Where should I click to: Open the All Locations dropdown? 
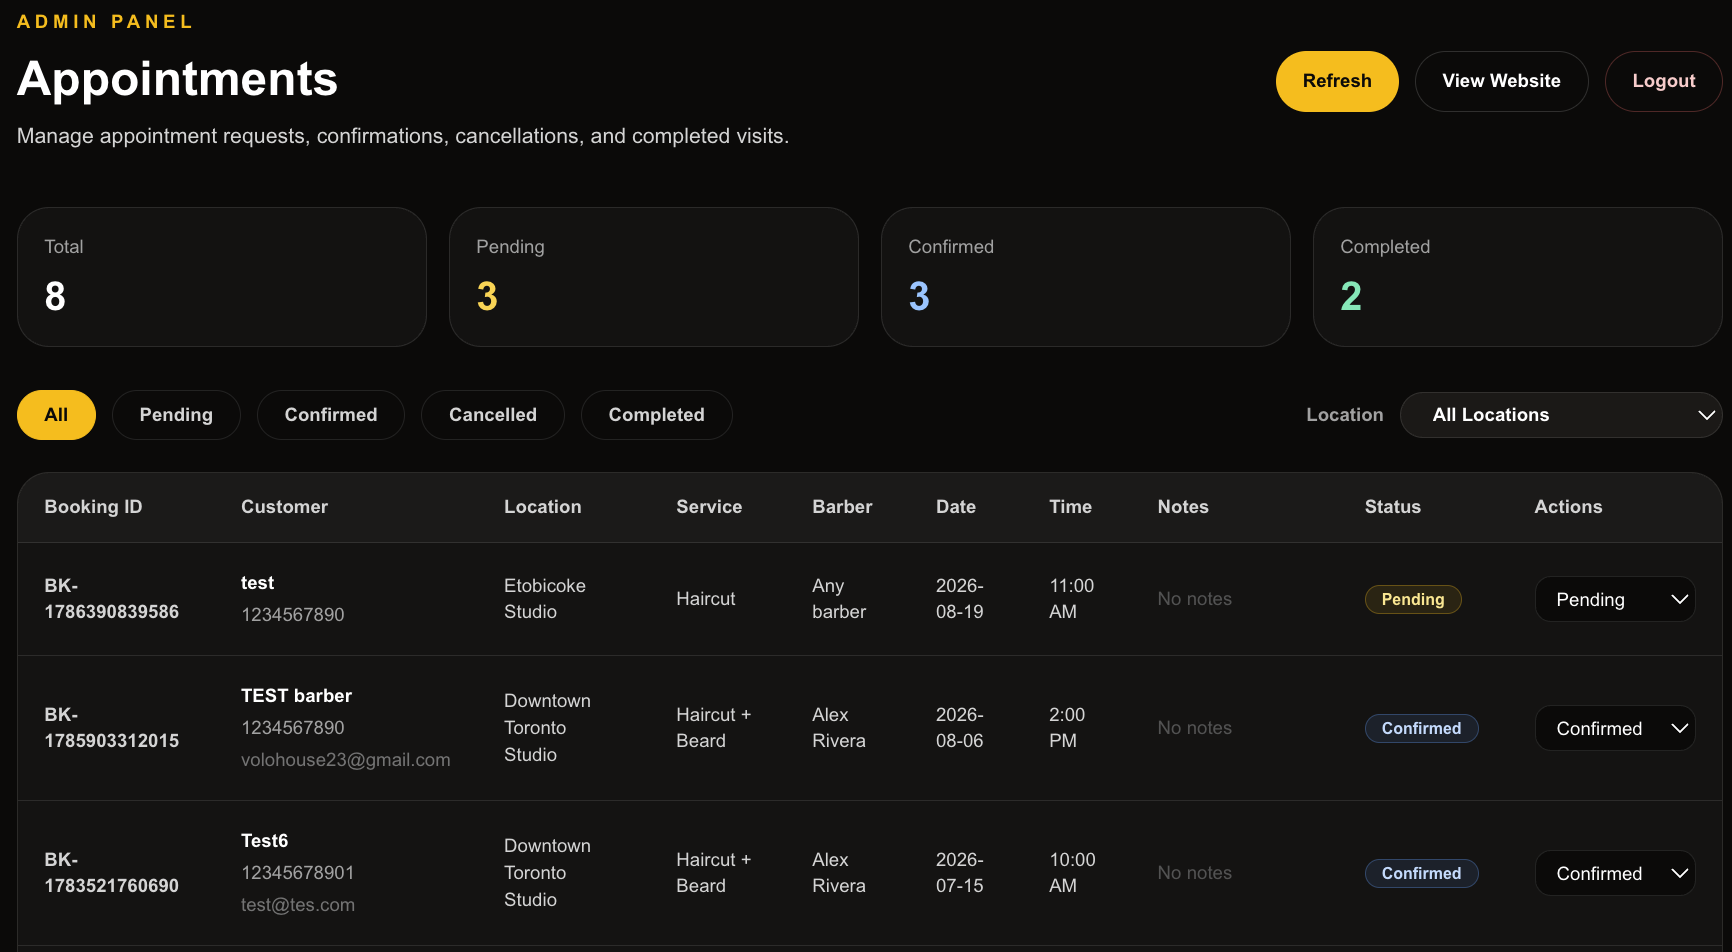[x=1561, y=415]
